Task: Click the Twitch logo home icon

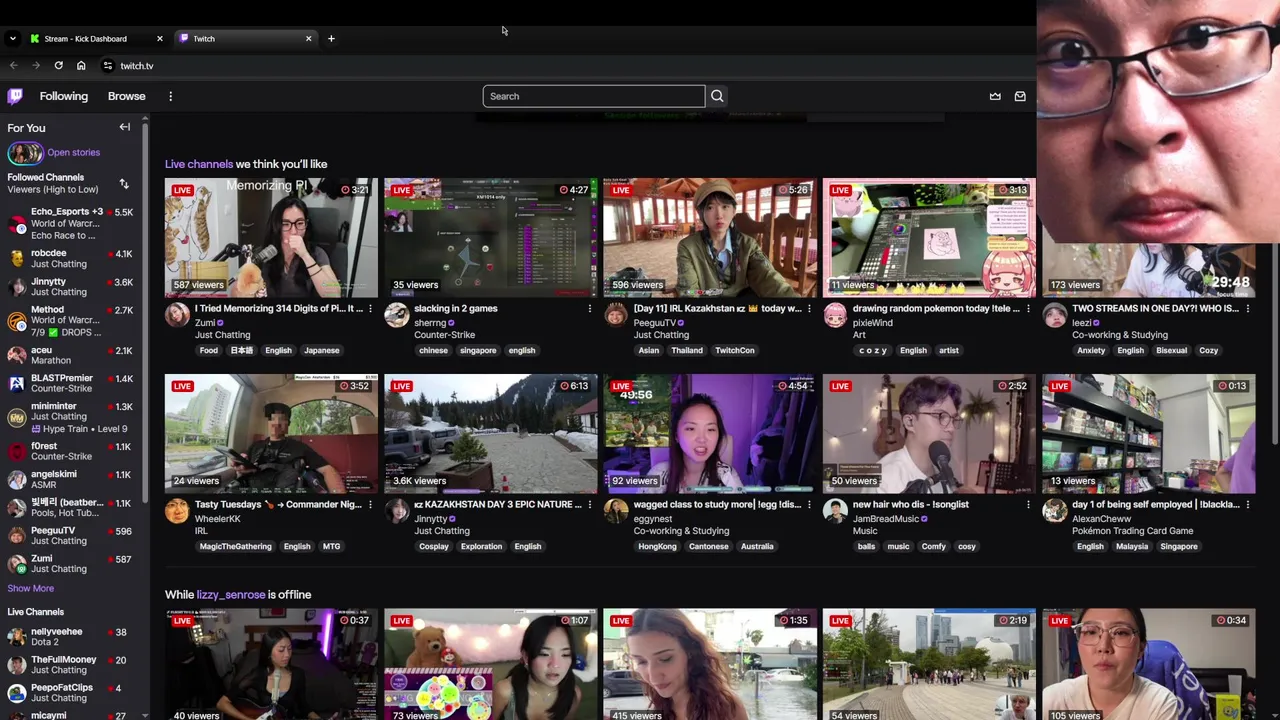Action: click(15, 96)
